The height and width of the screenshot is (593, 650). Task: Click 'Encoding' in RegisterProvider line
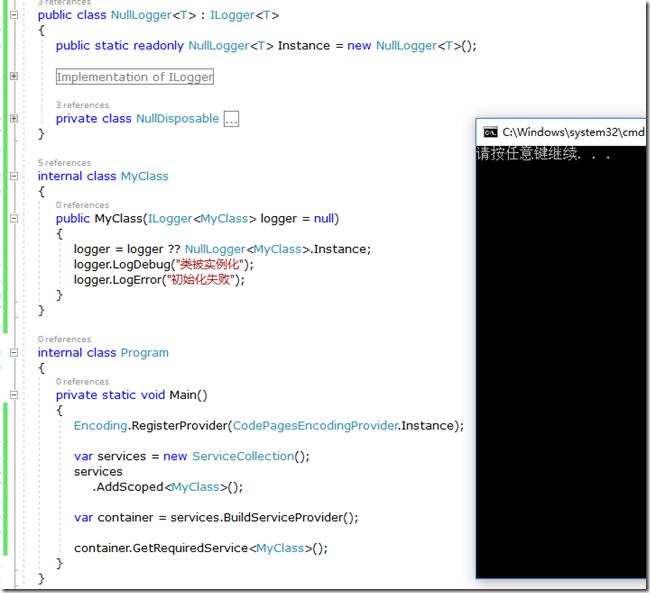tap(100, 426)
